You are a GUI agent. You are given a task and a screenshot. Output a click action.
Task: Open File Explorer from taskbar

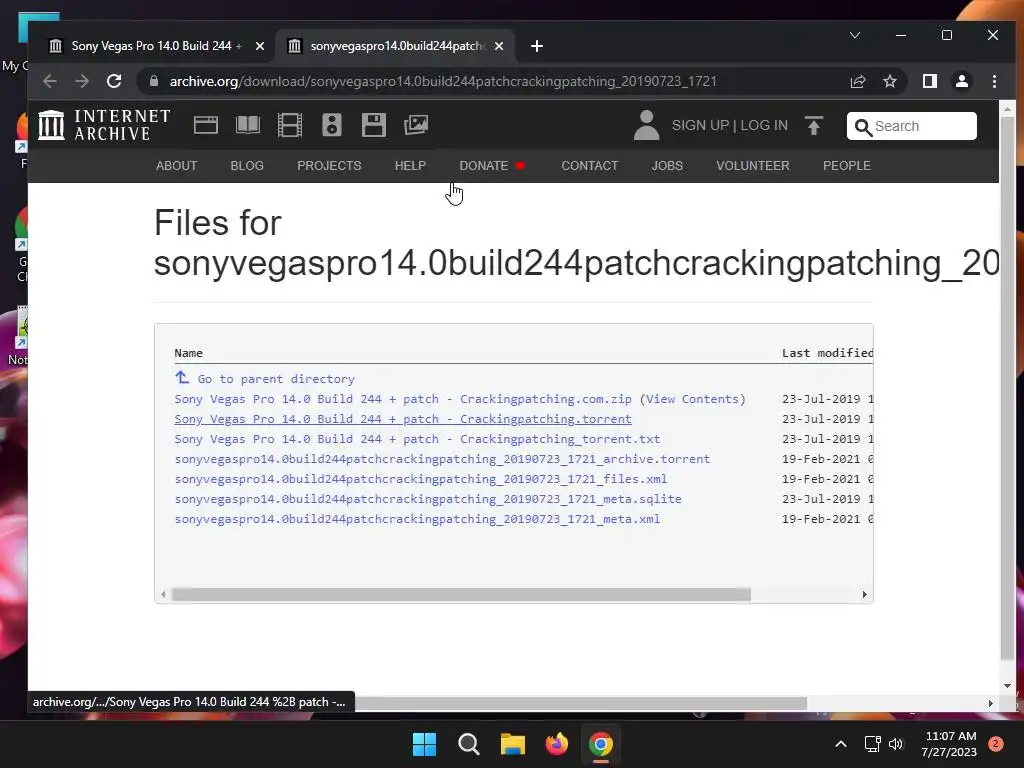click(513, 744)
